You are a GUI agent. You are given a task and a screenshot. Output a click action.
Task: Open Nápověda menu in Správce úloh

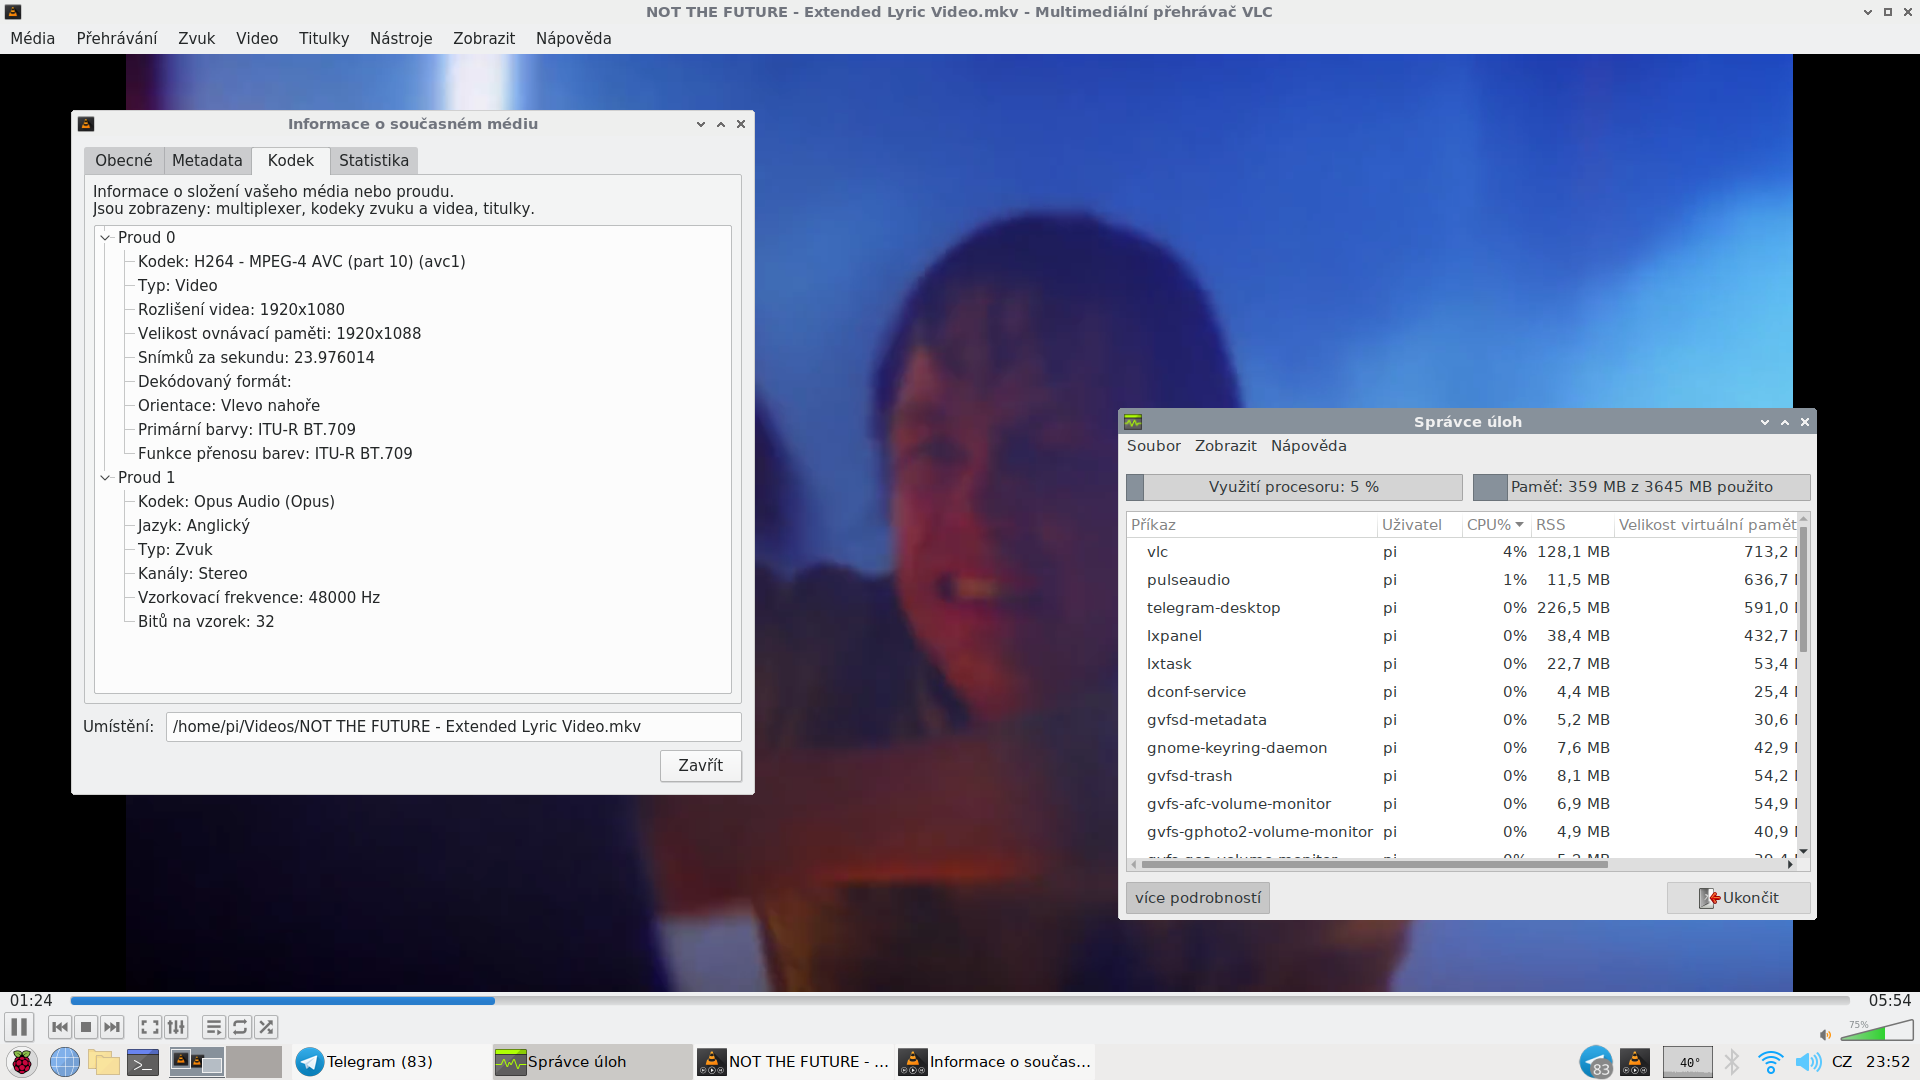[1309, 446]
